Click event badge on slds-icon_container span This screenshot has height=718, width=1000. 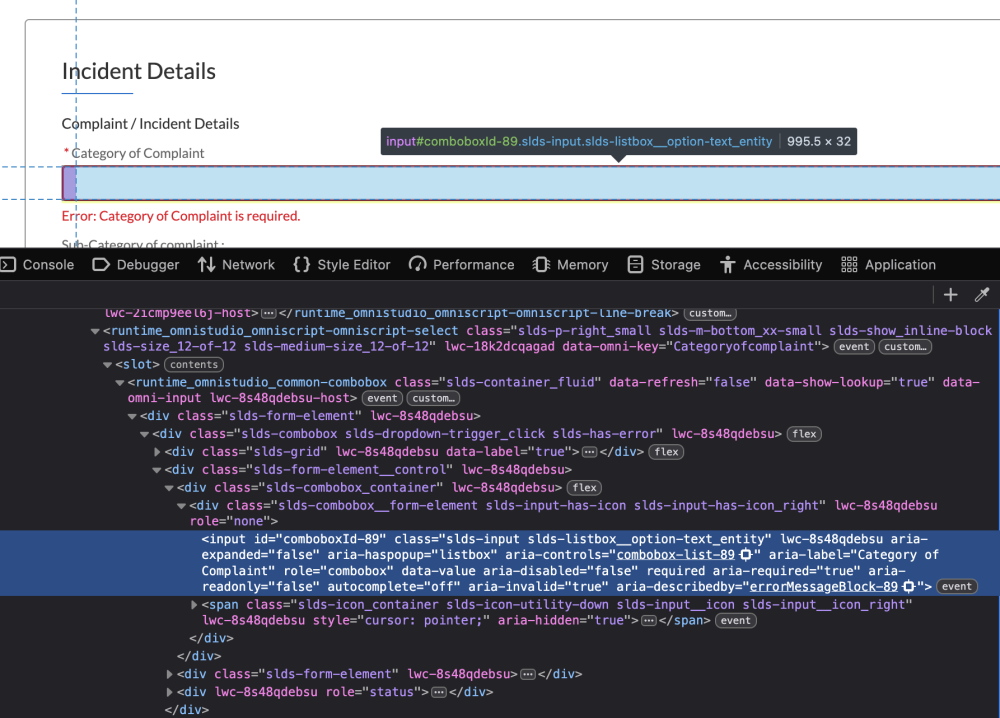click(x=736, y=621)
